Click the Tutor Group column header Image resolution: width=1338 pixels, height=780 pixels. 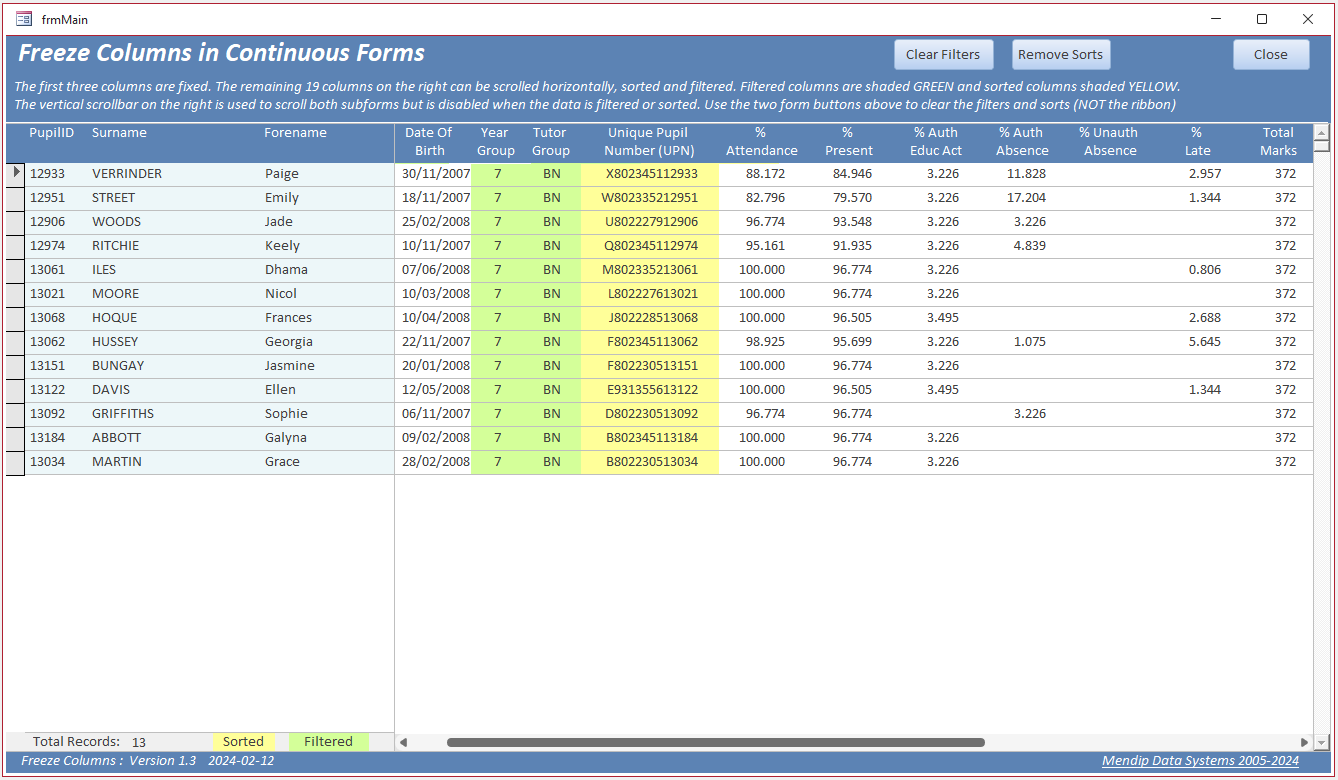550,141
